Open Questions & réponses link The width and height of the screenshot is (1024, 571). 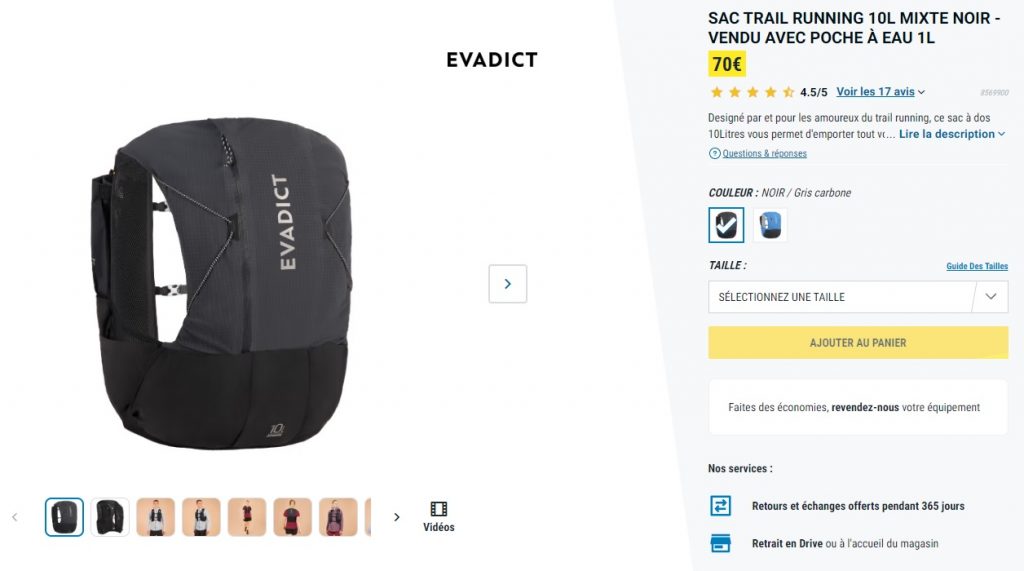(x=764, y=154)
